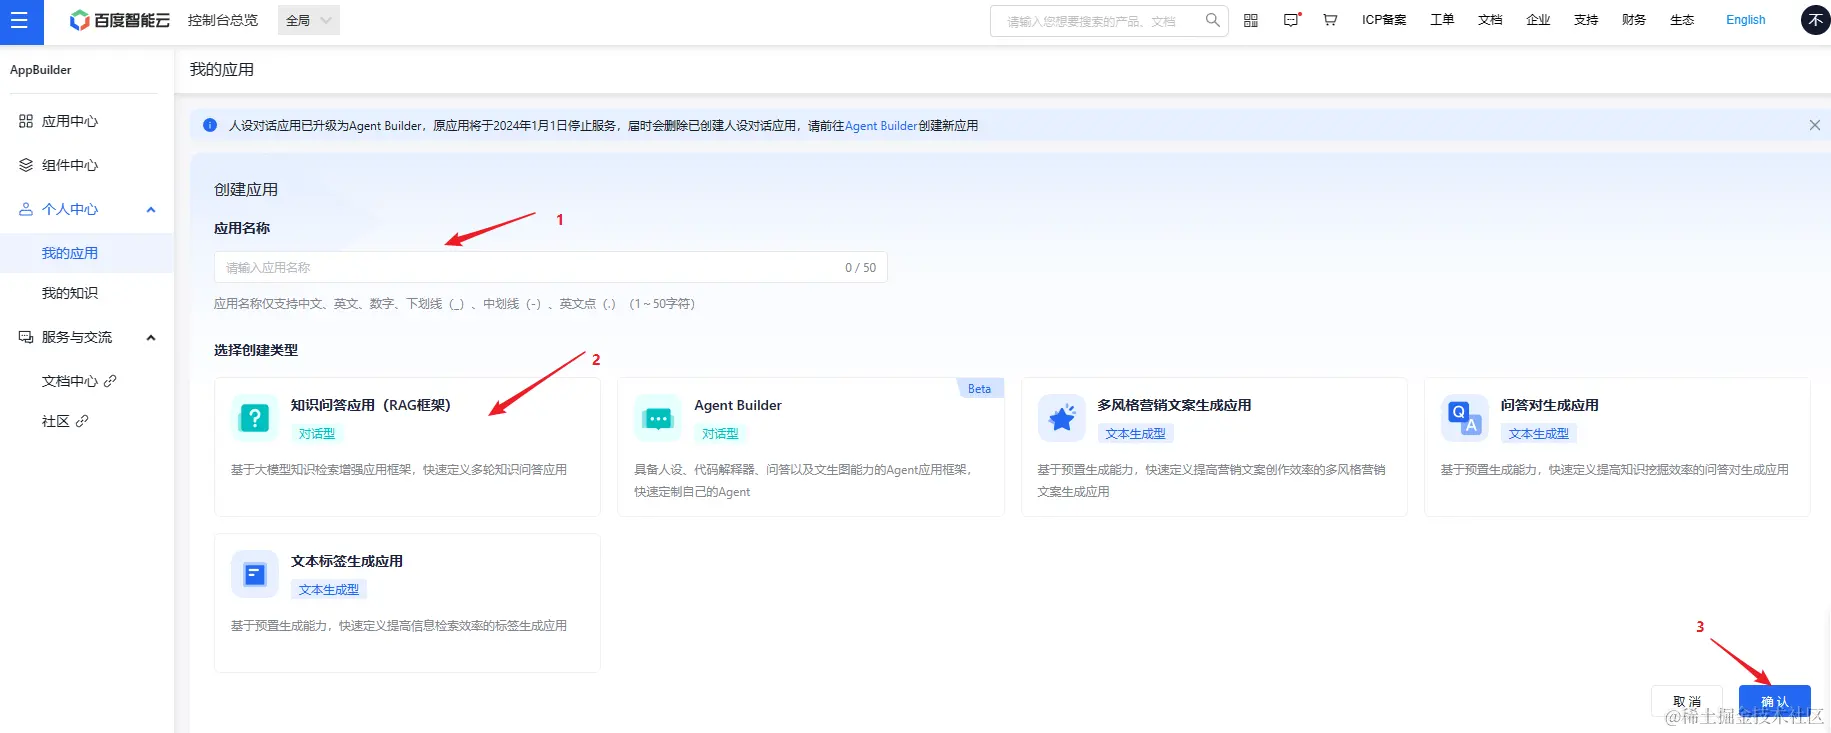
Task: Select the 知识问答应用 (RAG框架) card
Action: click(x=407, y=447)
